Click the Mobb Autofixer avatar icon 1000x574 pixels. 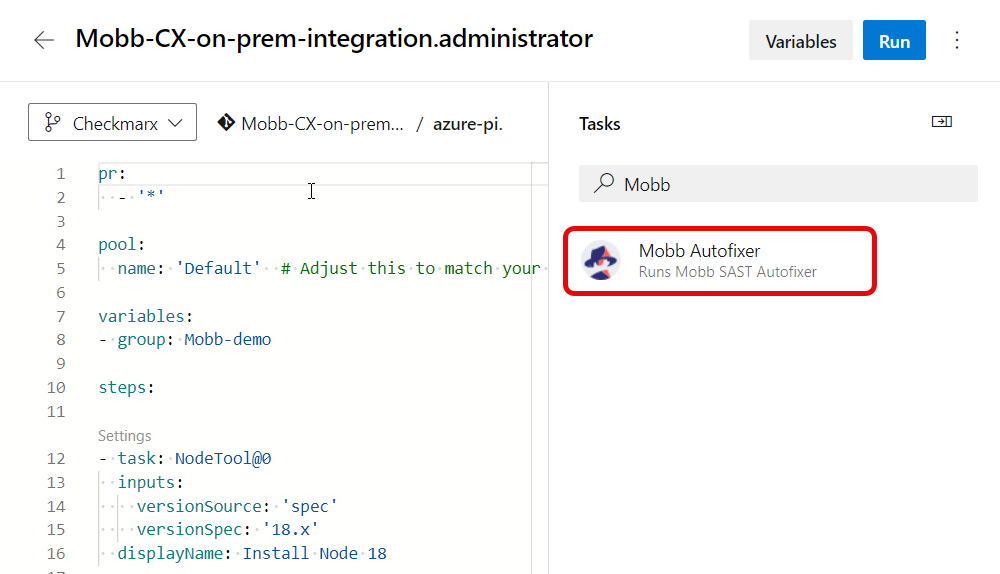point(601,261)
